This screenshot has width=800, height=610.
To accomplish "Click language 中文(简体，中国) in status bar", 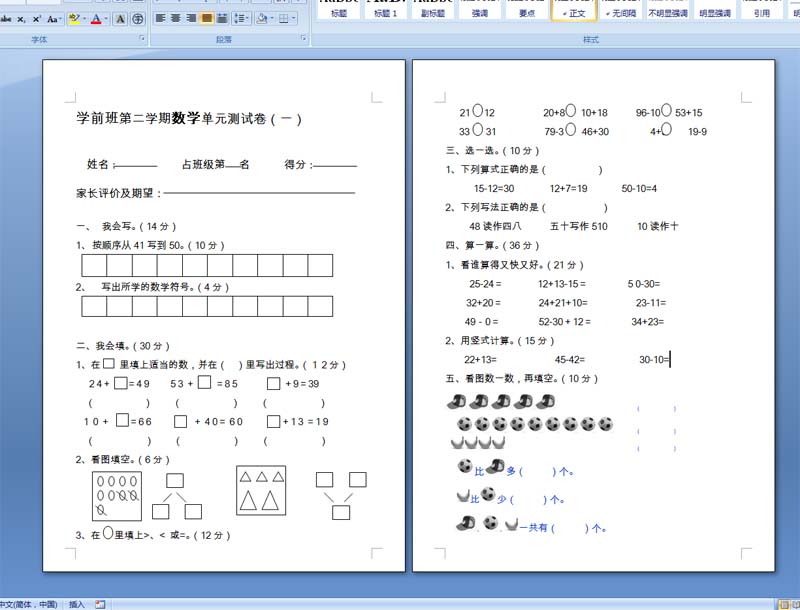I will pos(29,604).
